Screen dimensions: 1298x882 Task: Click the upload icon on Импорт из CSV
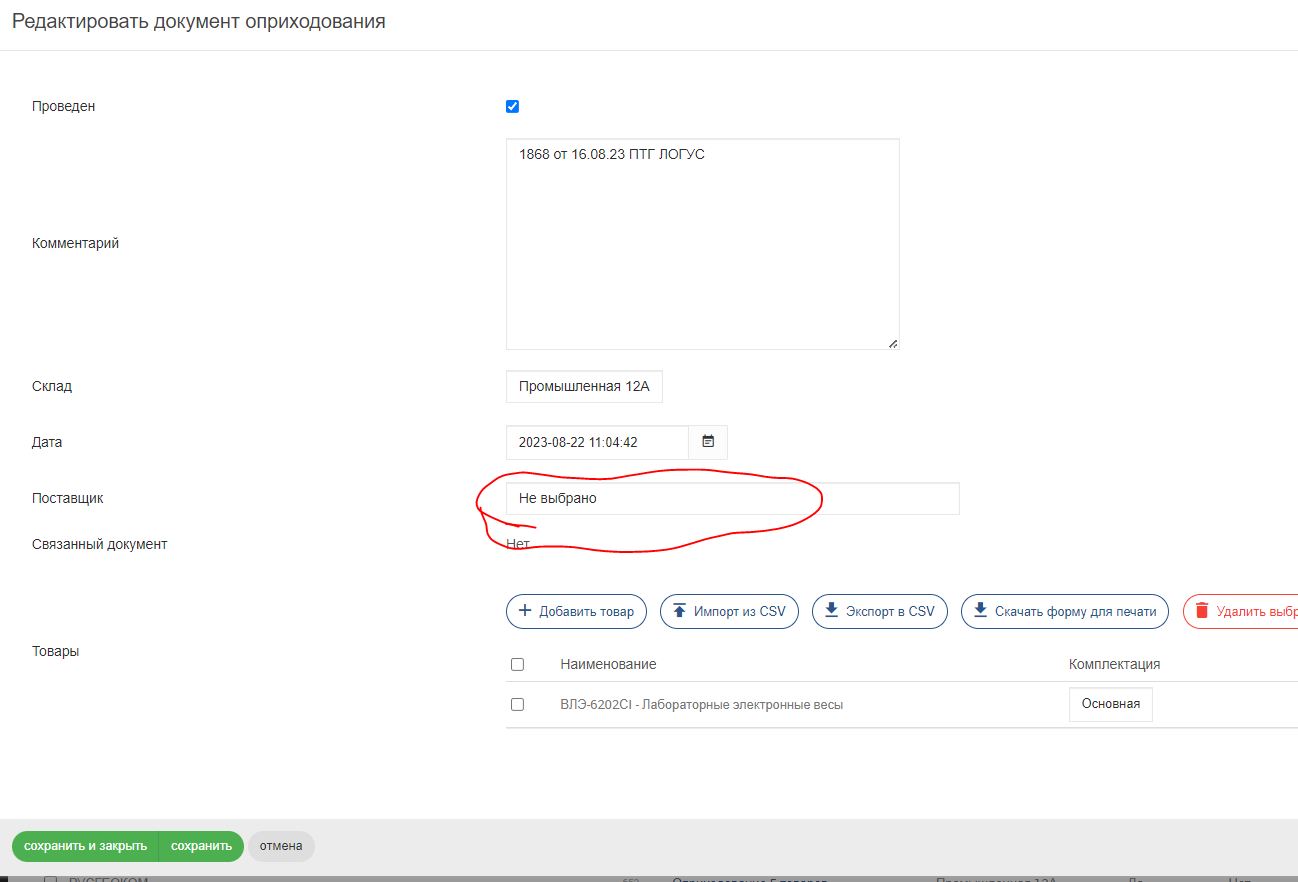tap(679, 611)
